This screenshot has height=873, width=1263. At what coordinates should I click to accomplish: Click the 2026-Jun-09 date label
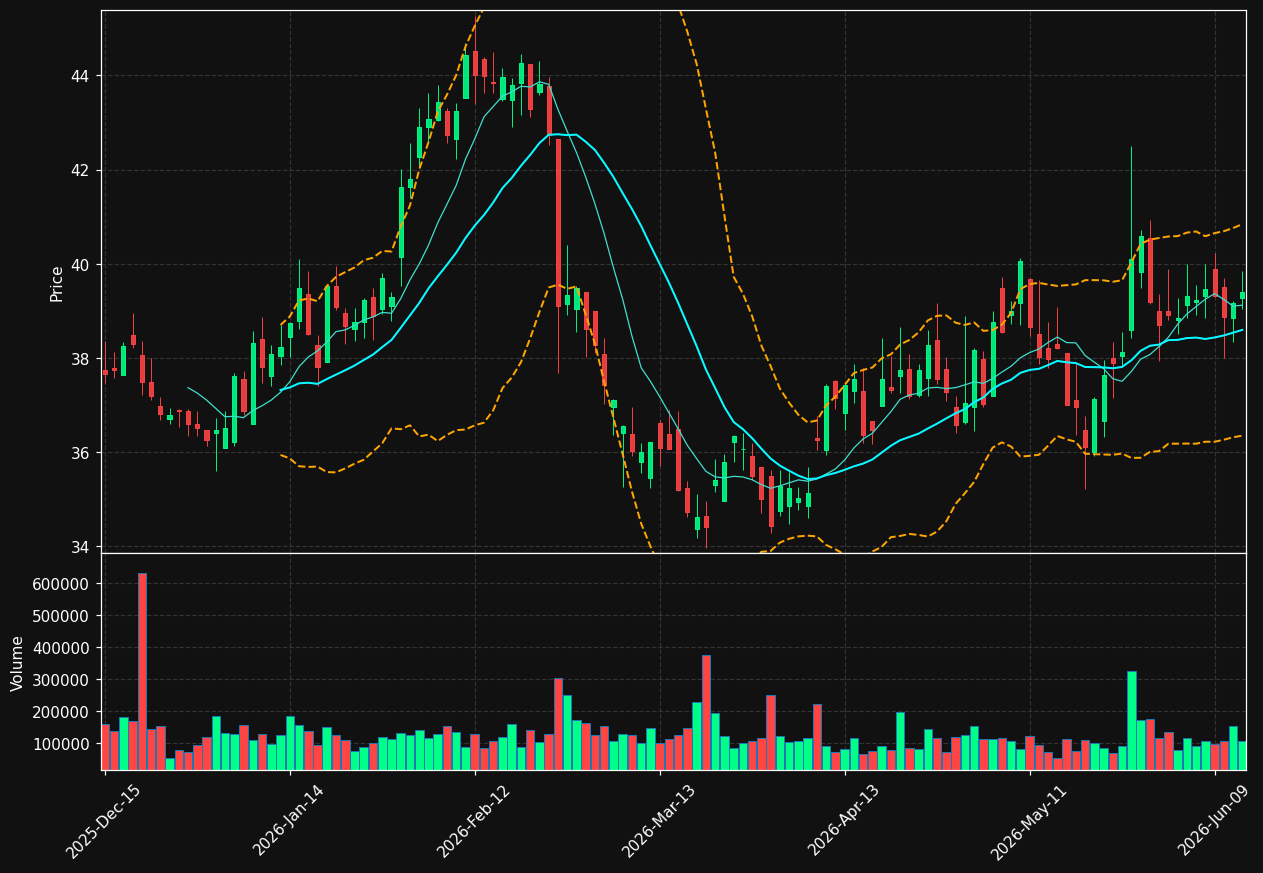coord(1214,820)
